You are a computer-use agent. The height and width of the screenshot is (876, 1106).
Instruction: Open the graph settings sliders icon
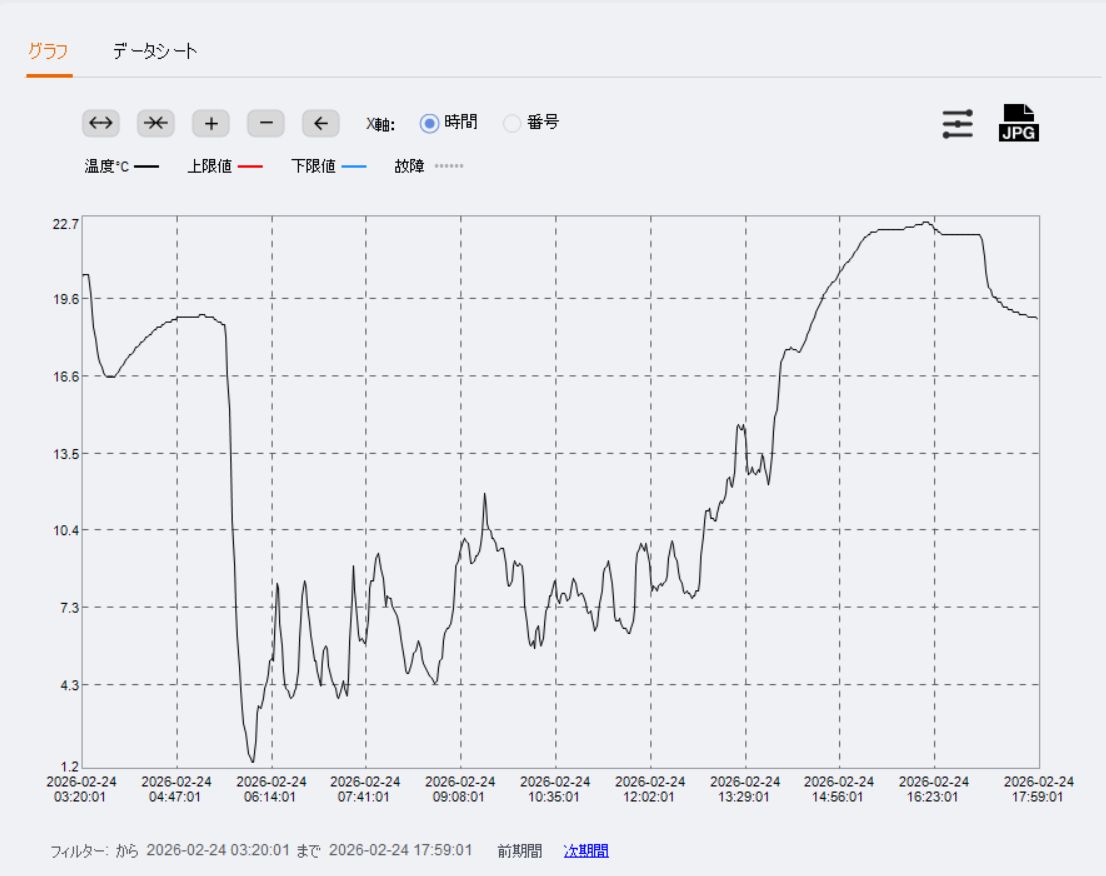(957, 123)
